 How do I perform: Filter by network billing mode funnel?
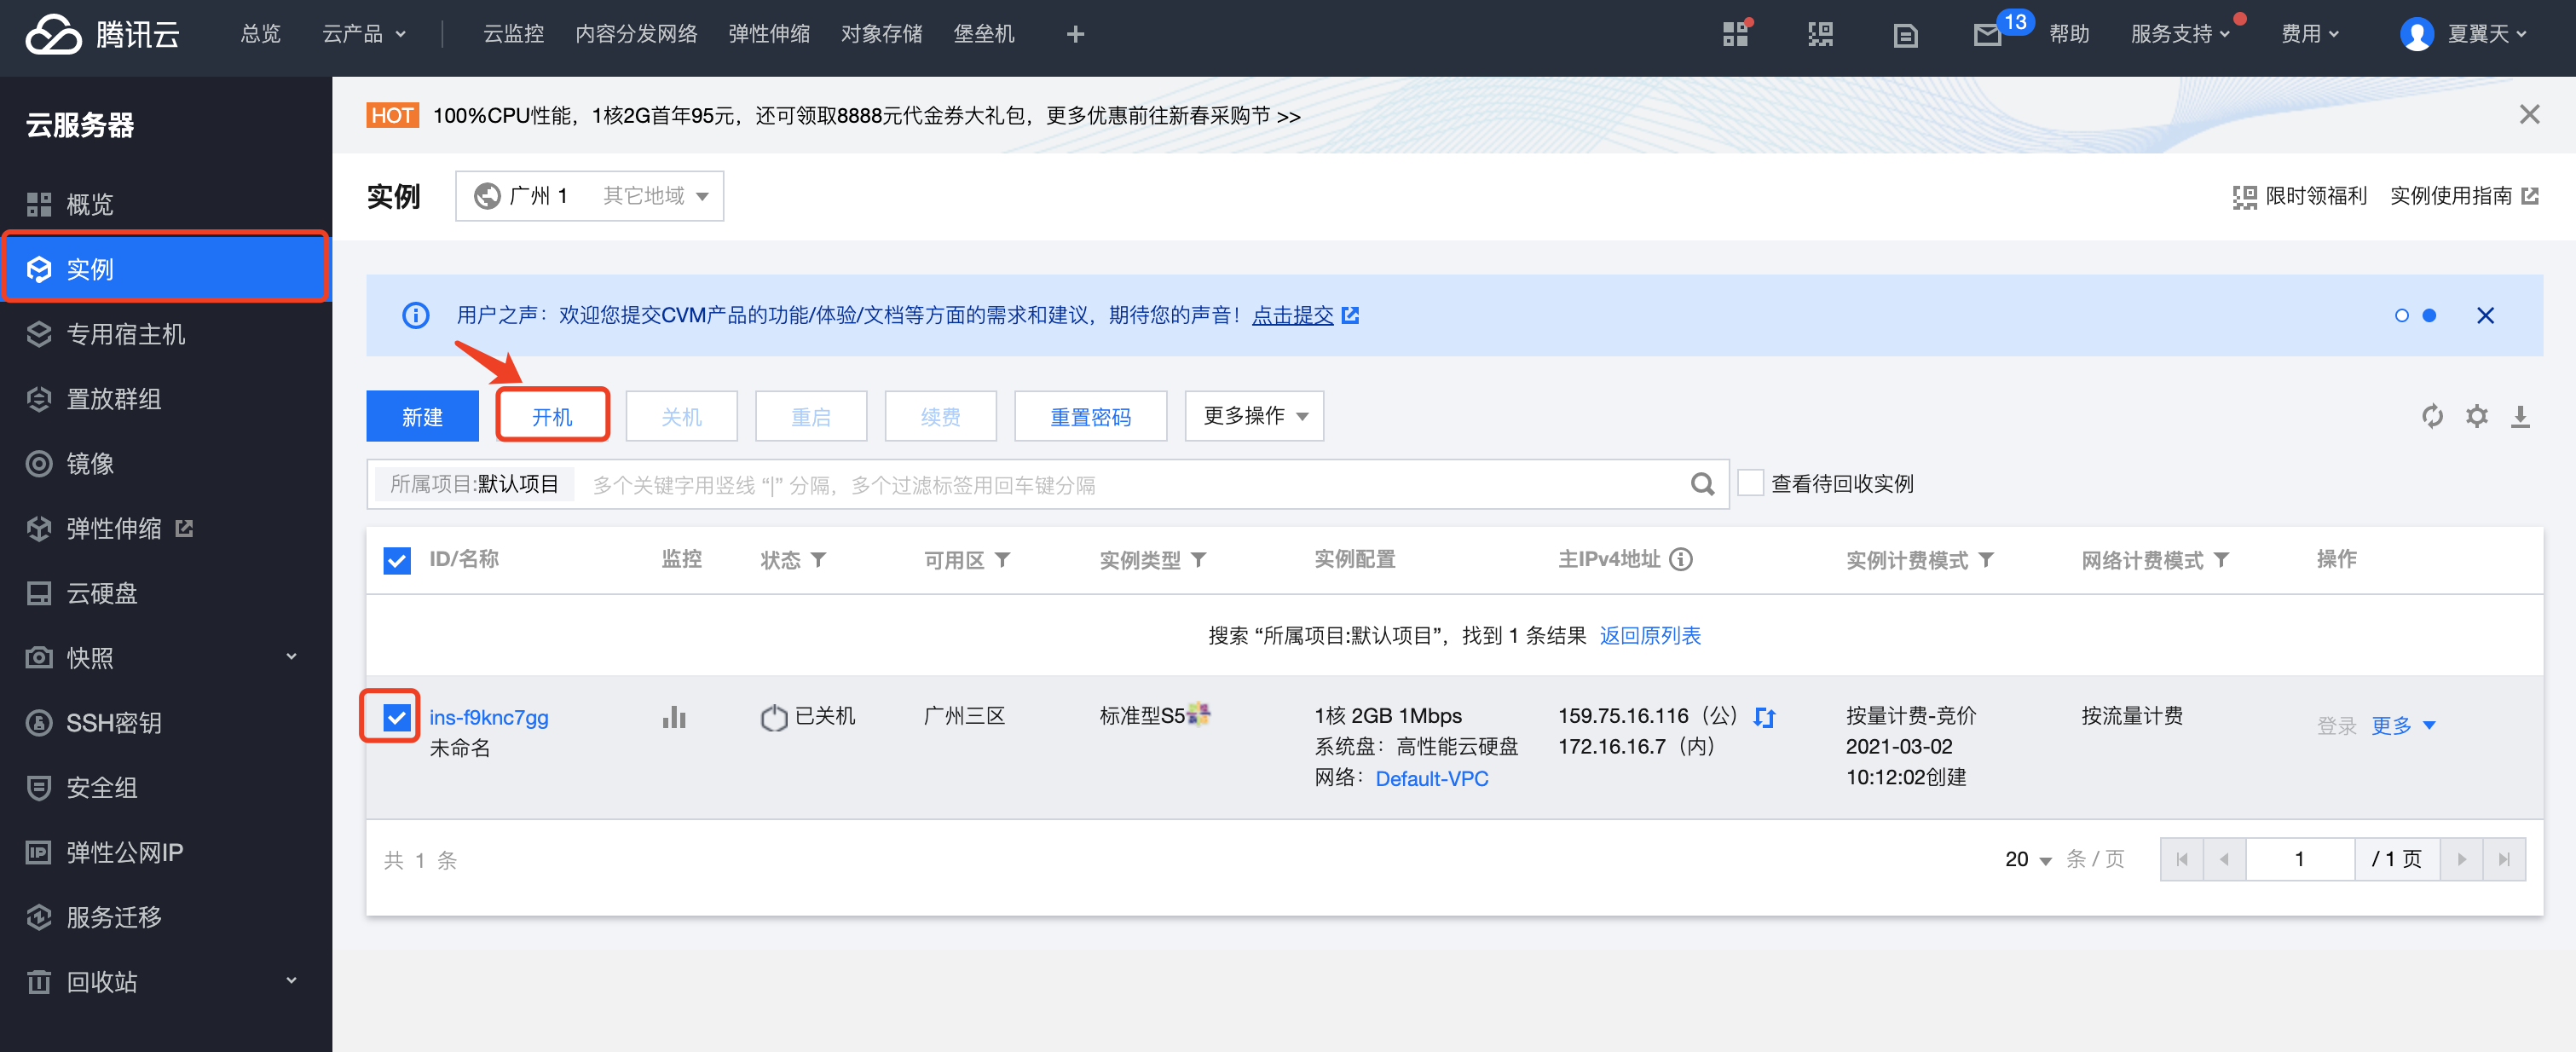coord(2221,560)
